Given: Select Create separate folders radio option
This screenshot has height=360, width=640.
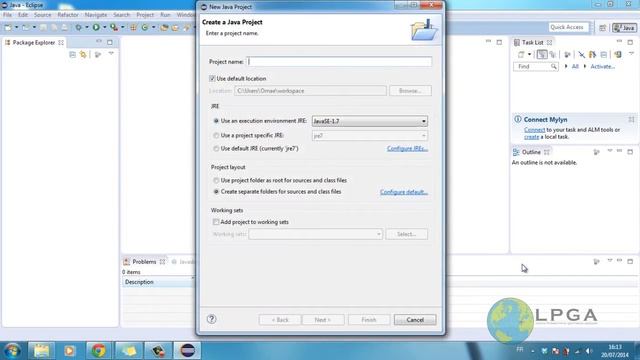Looking at the screenshot, I should [216, 191].
